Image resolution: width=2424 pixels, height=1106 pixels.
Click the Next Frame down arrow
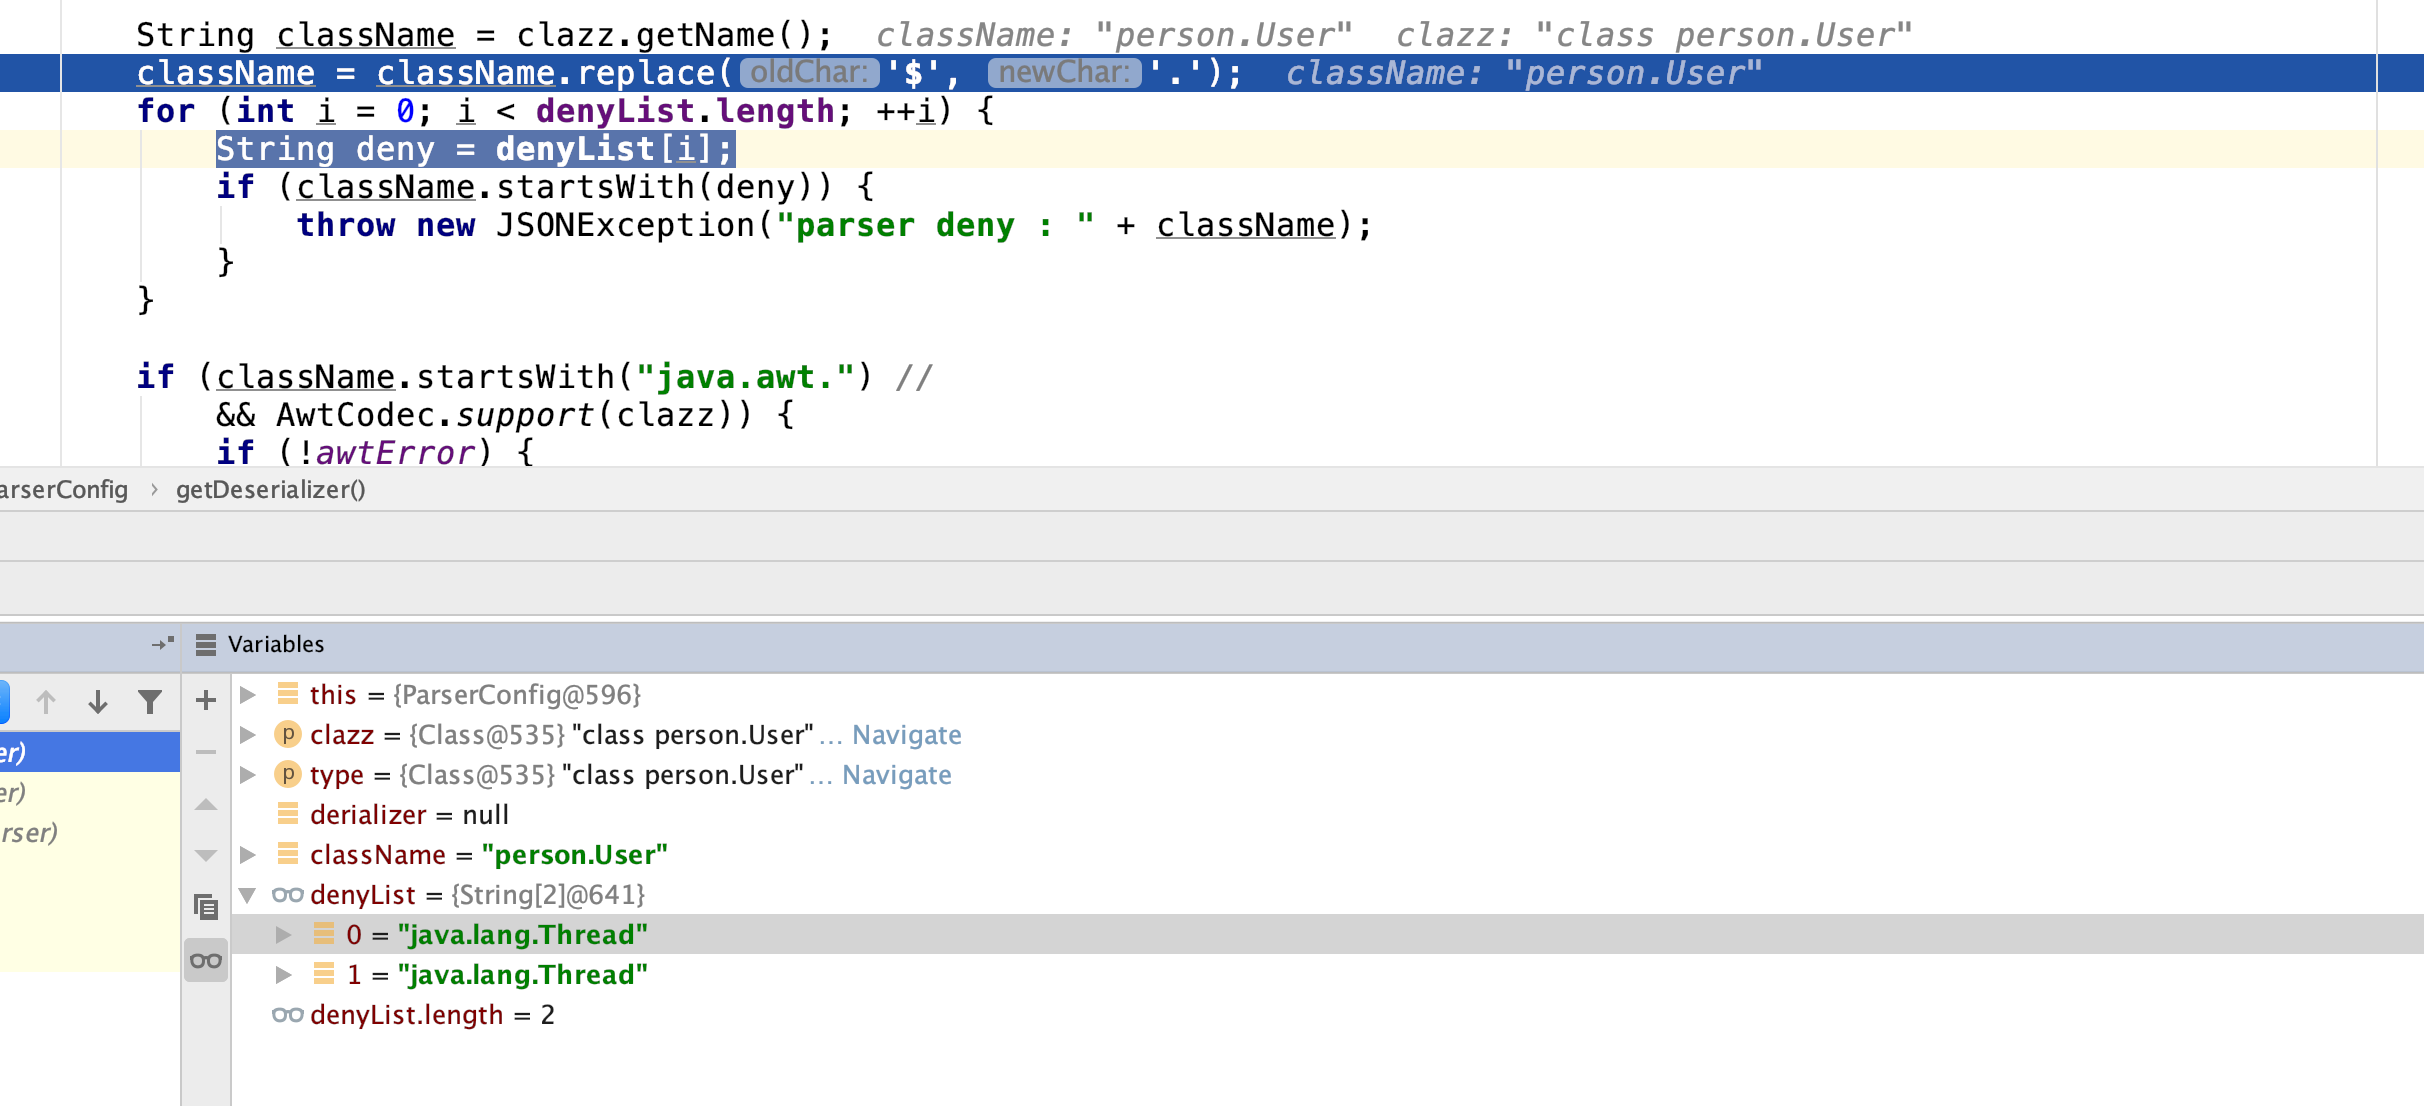click(97, 702)
